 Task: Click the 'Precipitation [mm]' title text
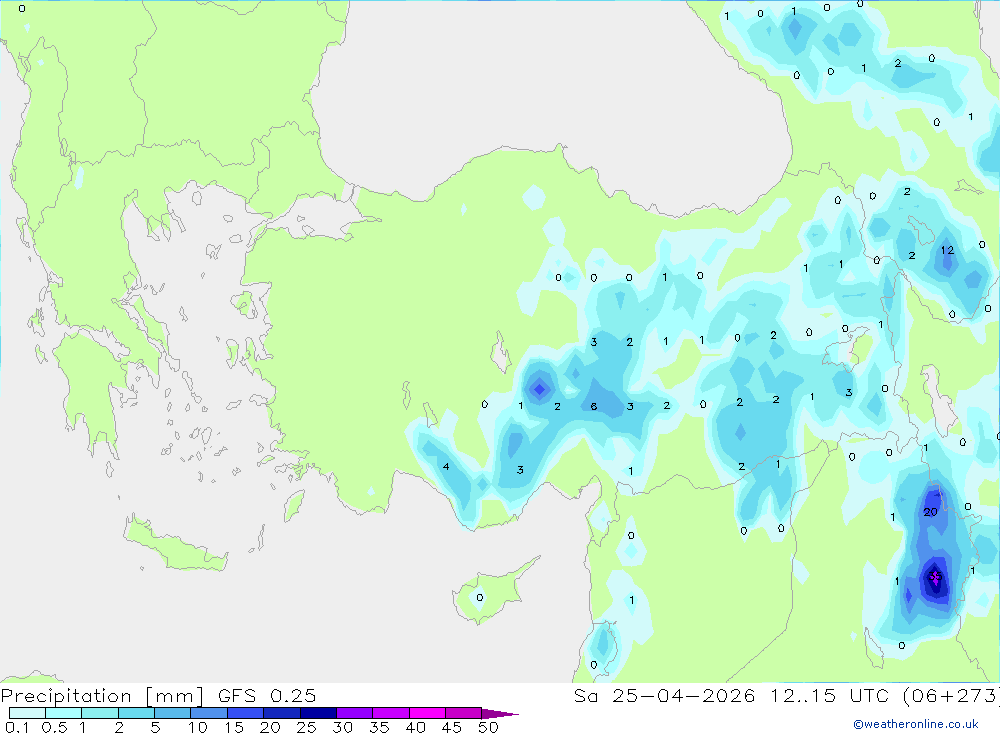(x=102, y=696)
